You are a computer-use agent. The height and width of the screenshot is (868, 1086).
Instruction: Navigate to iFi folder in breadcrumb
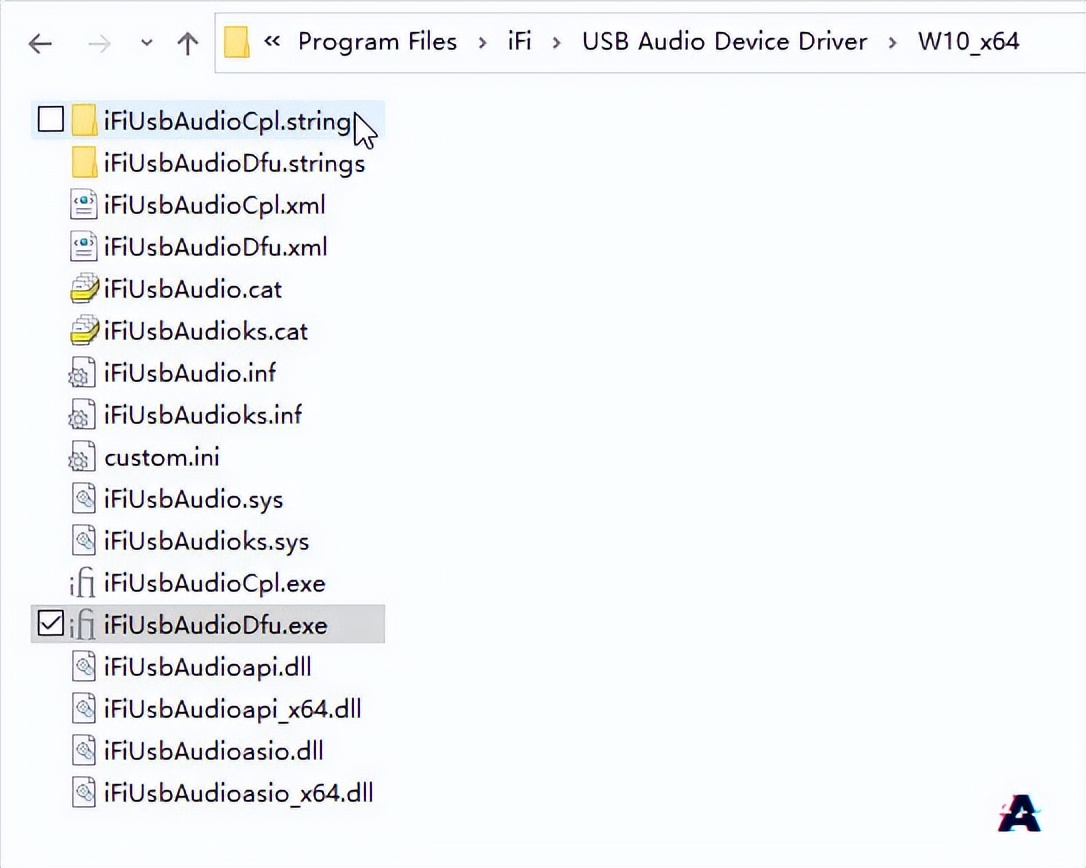coord(519,42)
